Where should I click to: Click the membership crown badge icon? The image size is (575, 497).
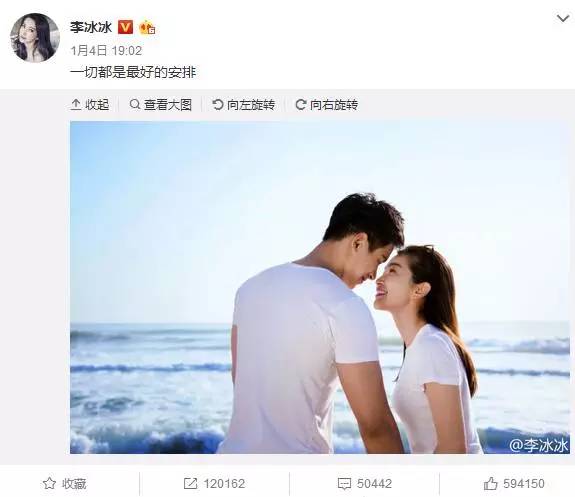pos(147,28)
